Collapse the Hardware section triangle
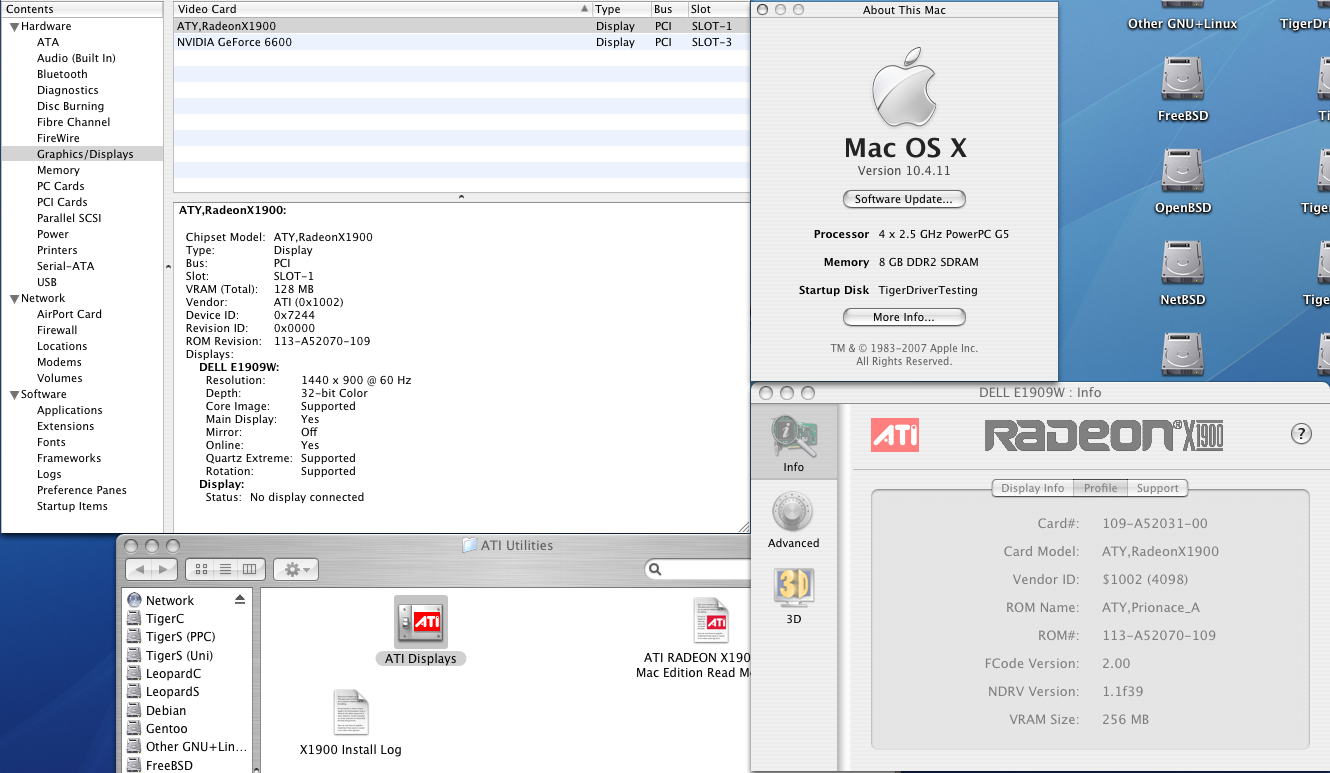The image size is (1330, 773). pos(14,26)
